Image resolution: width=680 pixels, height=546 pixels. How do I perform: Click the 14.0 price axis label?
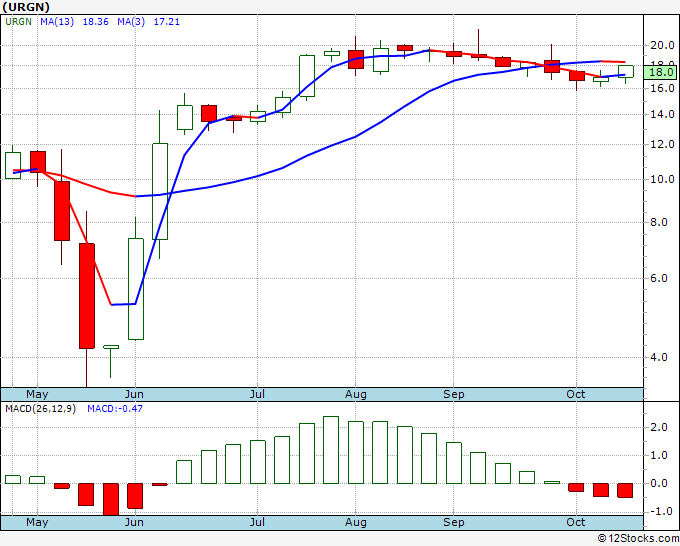[x=662, y=114]
